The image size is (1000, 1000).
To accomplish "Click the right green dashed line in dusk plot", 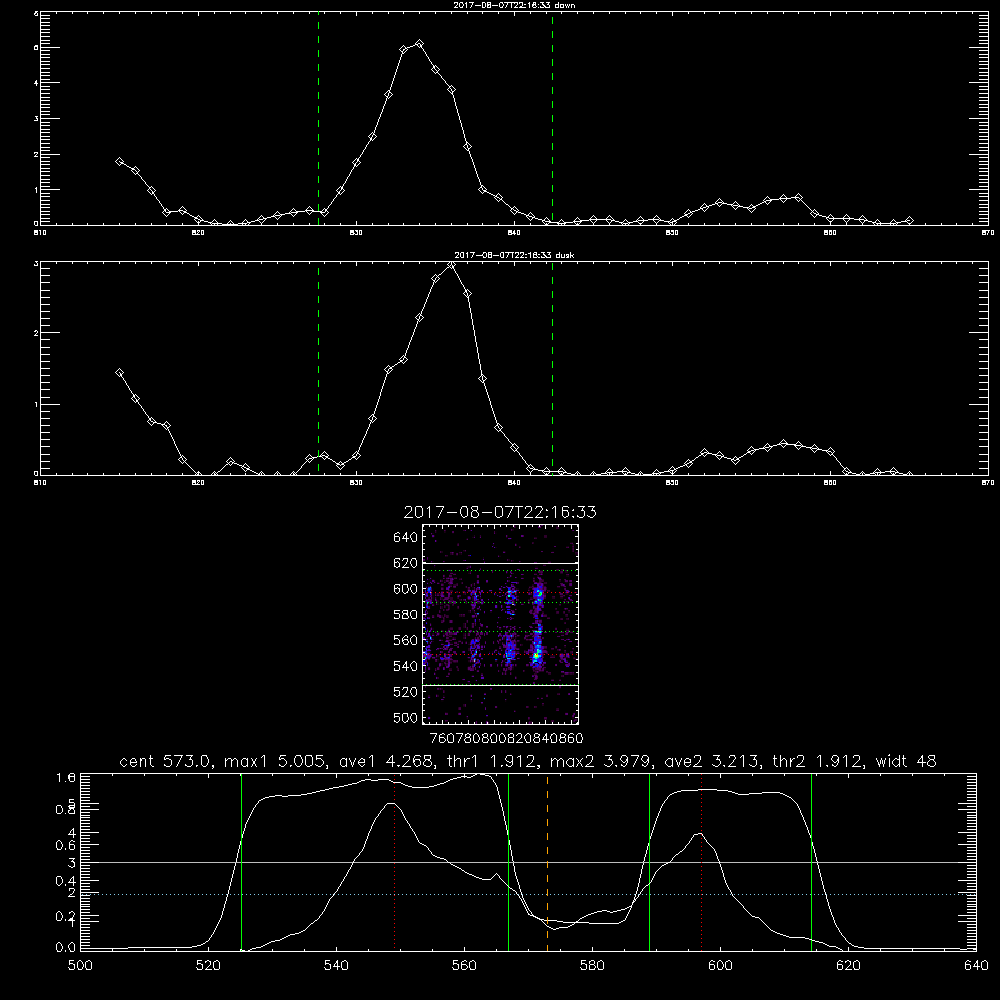I will pos(552,369).
